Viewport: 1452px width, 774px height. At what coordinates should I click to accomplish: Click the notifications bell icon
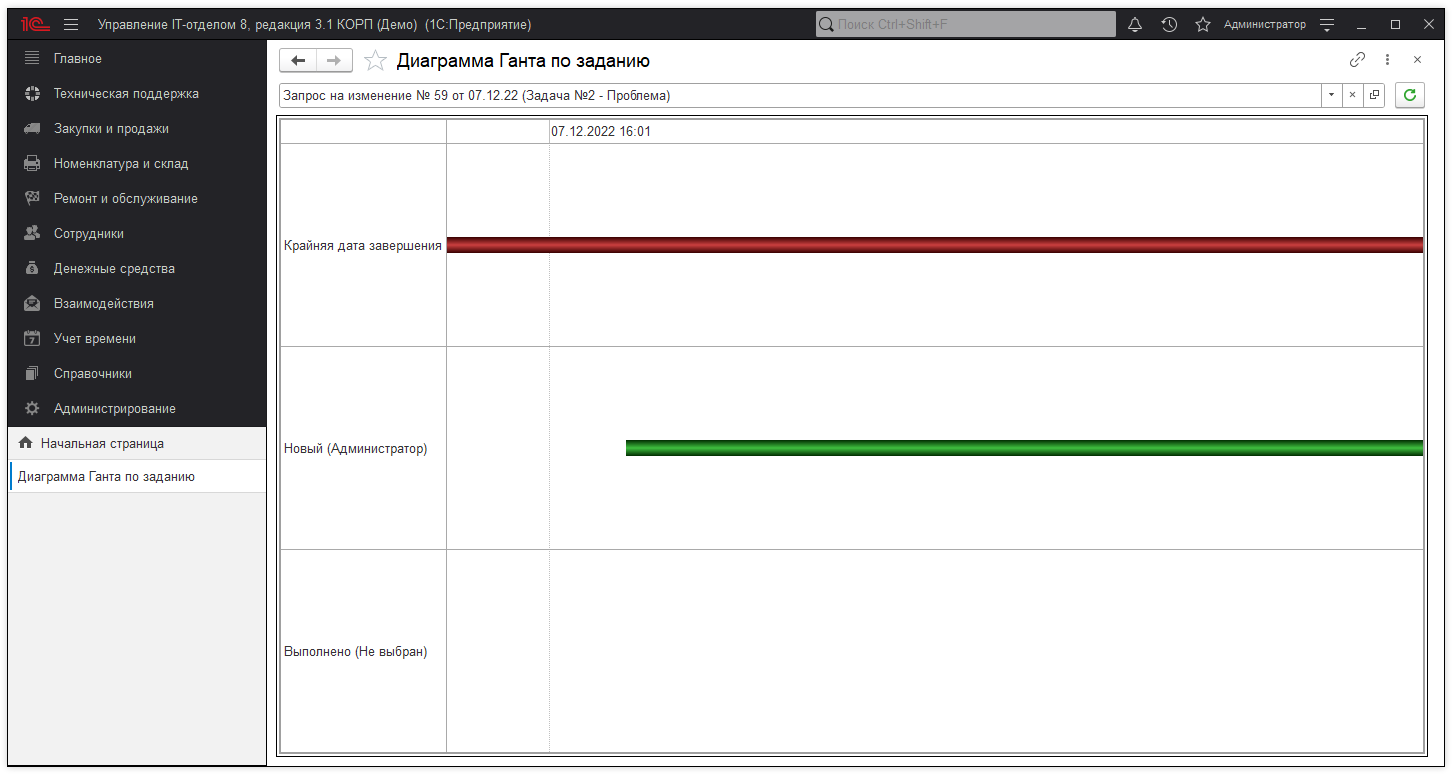click(1135, 24)
